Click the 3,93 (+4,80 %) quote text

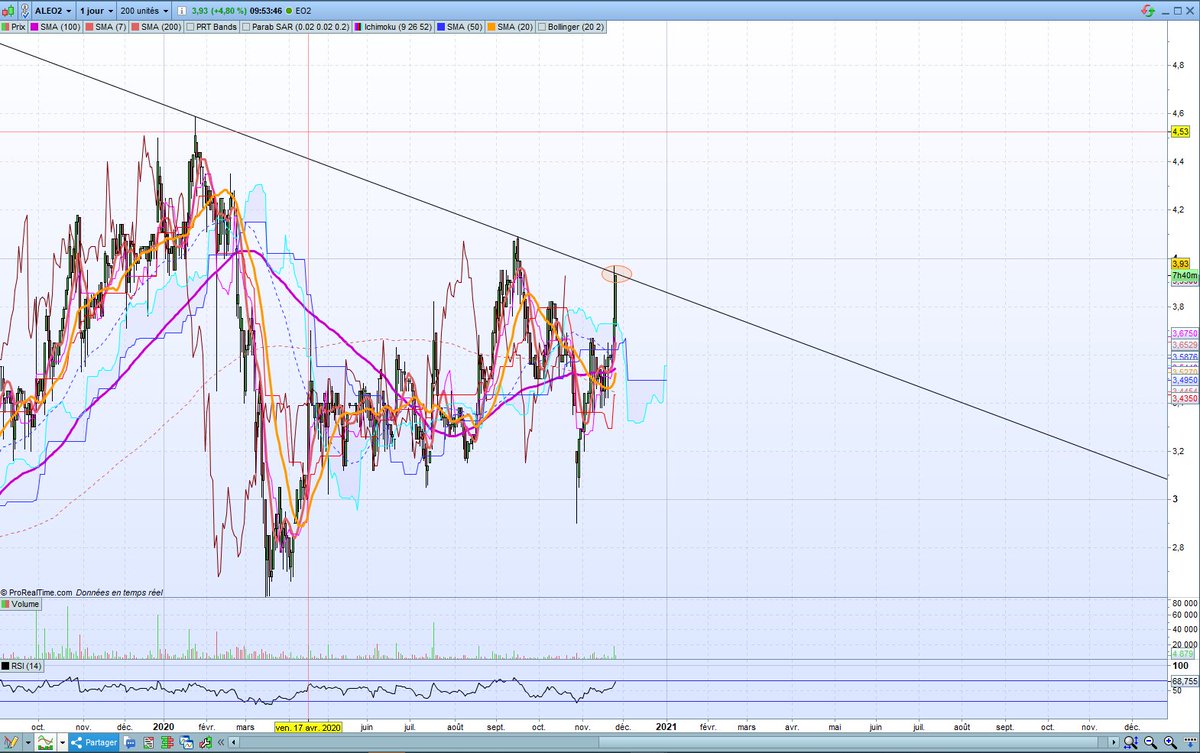[219, 11]
